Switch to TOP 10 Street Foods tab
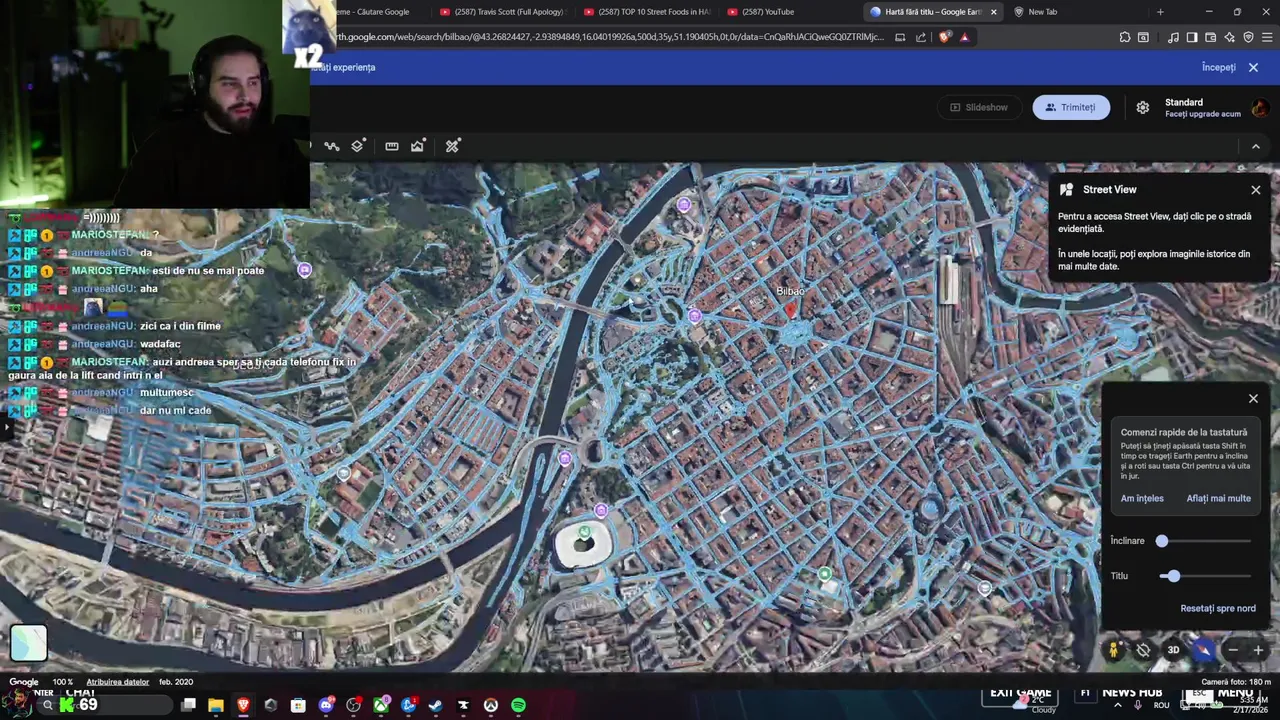 click(646, 12)
